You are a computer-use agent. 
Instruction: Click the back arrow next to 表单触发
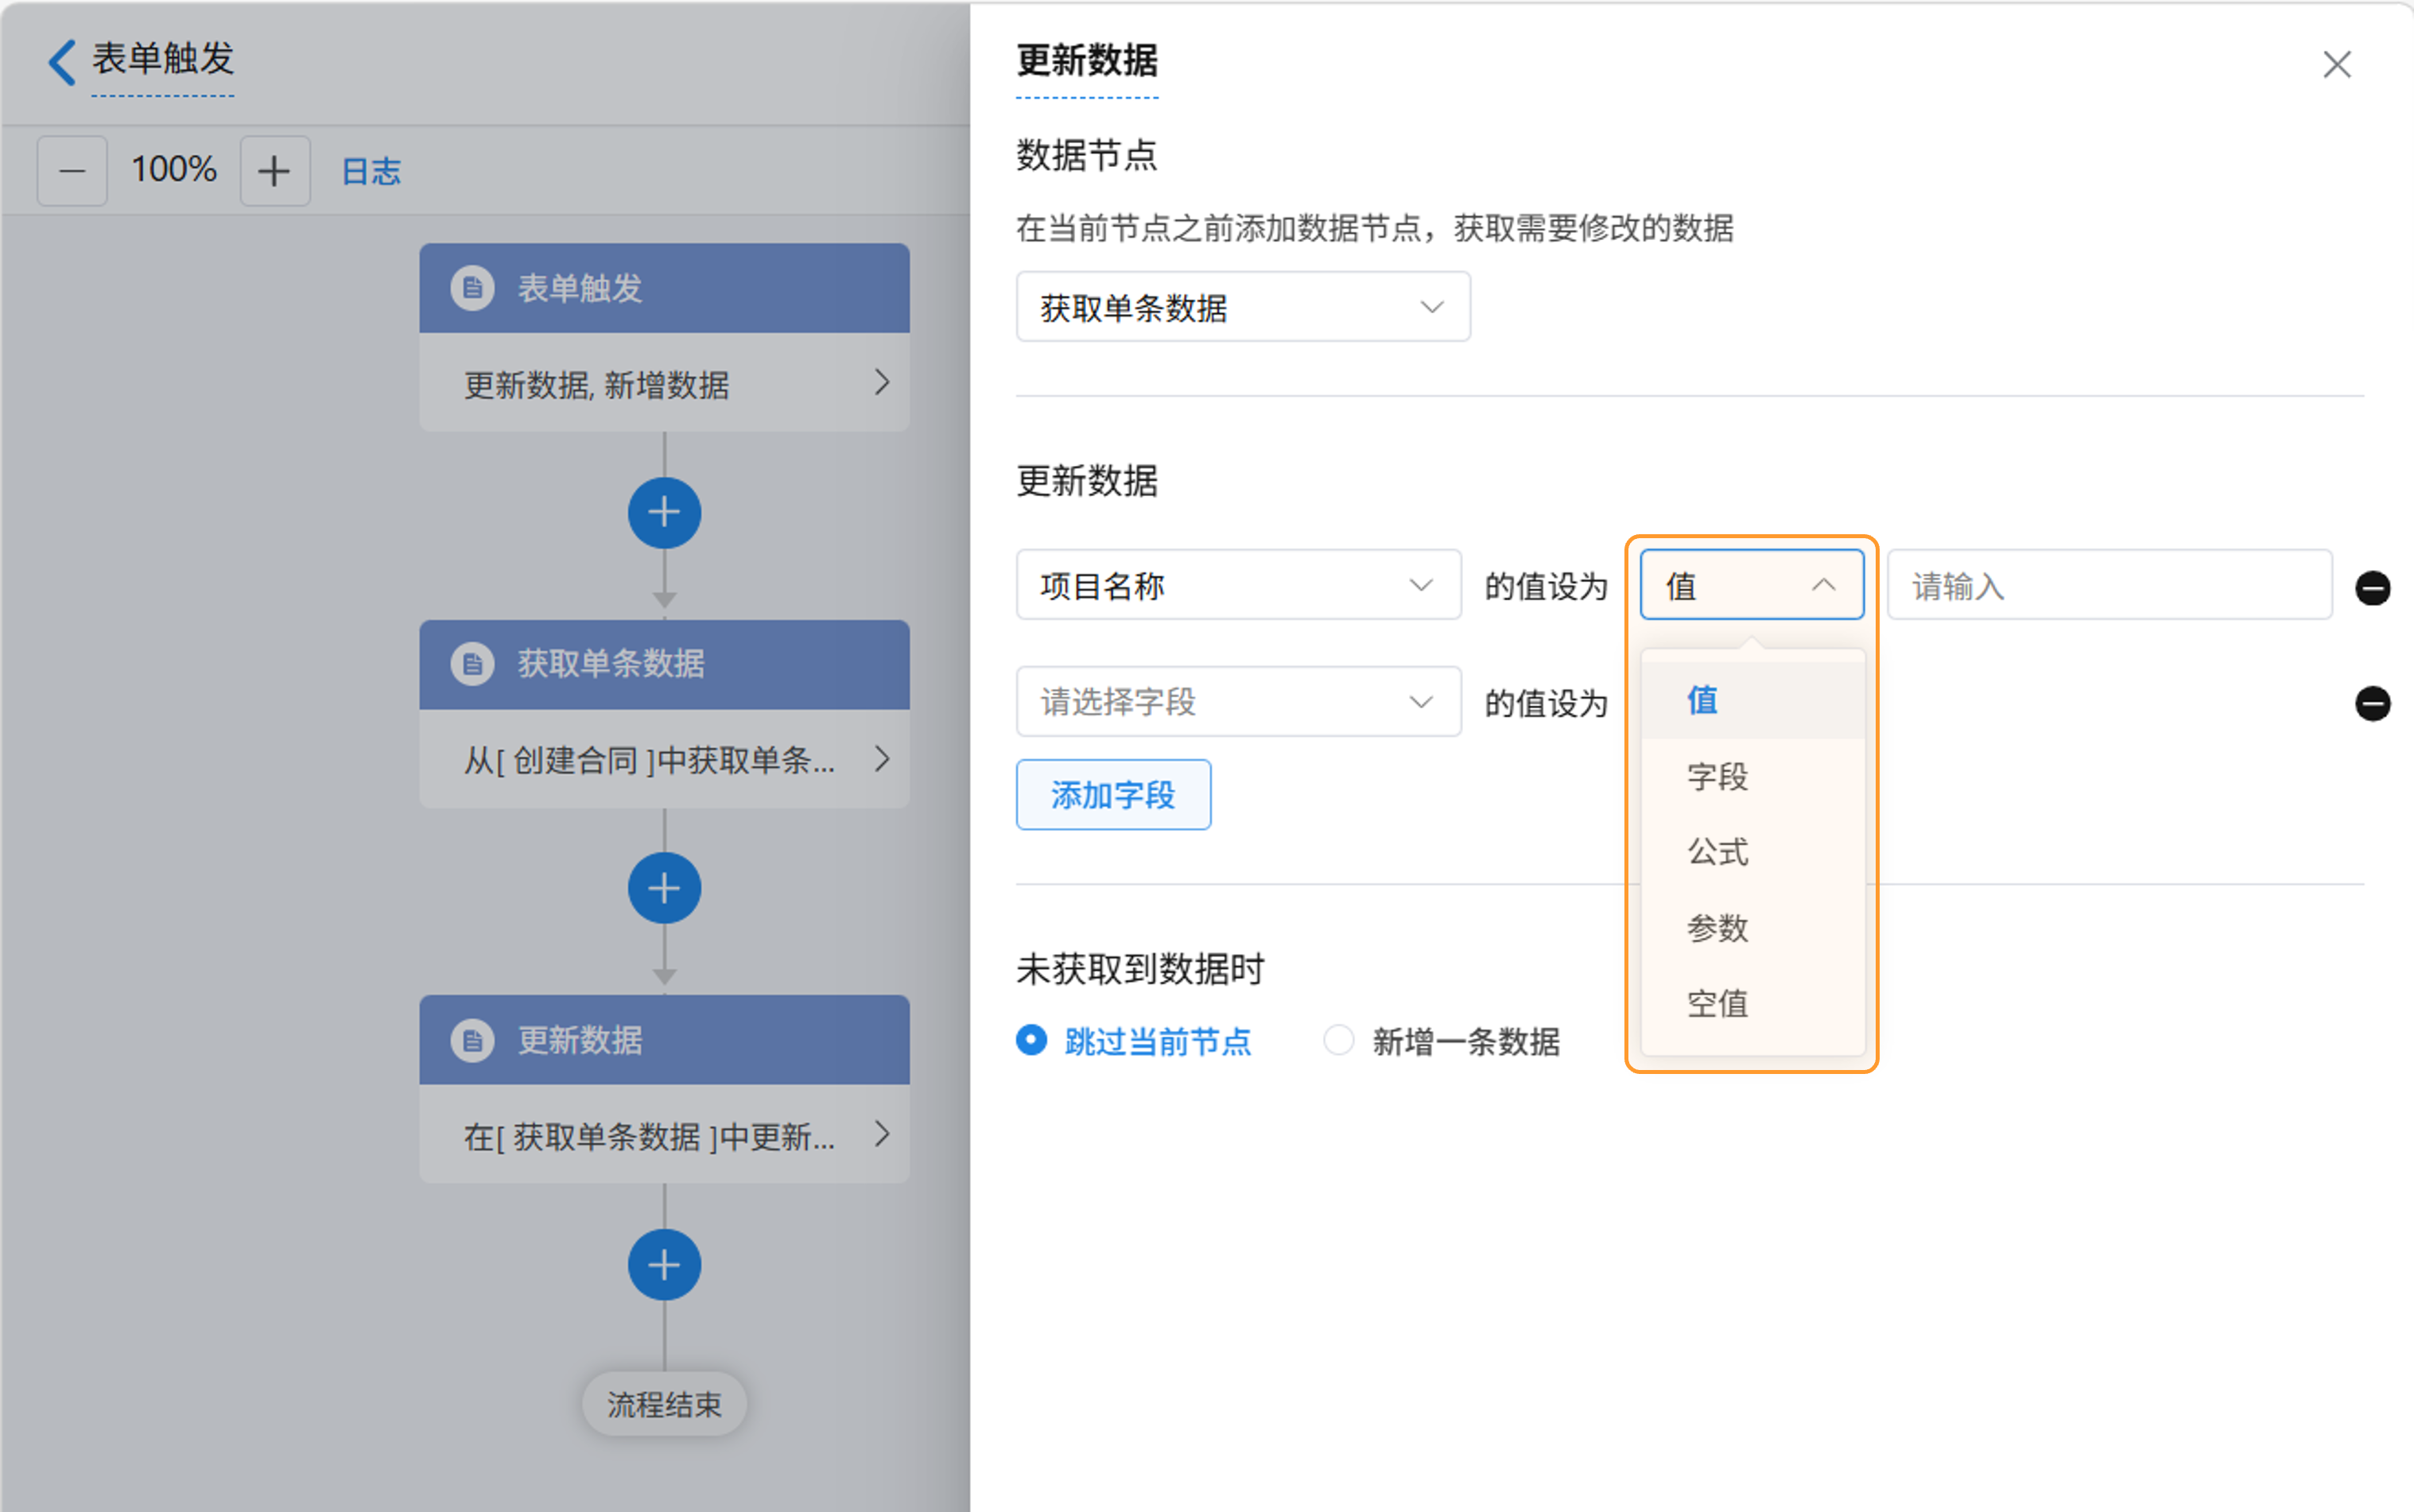pyautogui.click(x=62, y=62)
